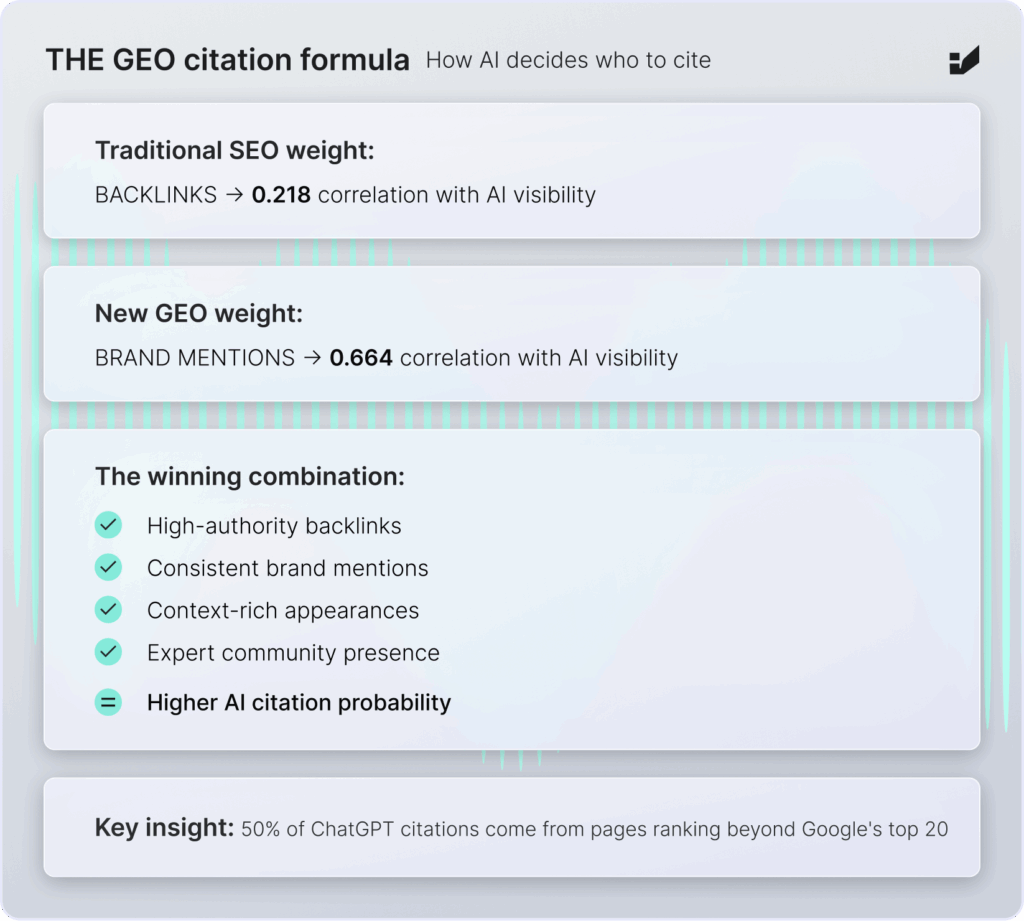Click The winning combination heading
1024x921 pixels.
250,477
